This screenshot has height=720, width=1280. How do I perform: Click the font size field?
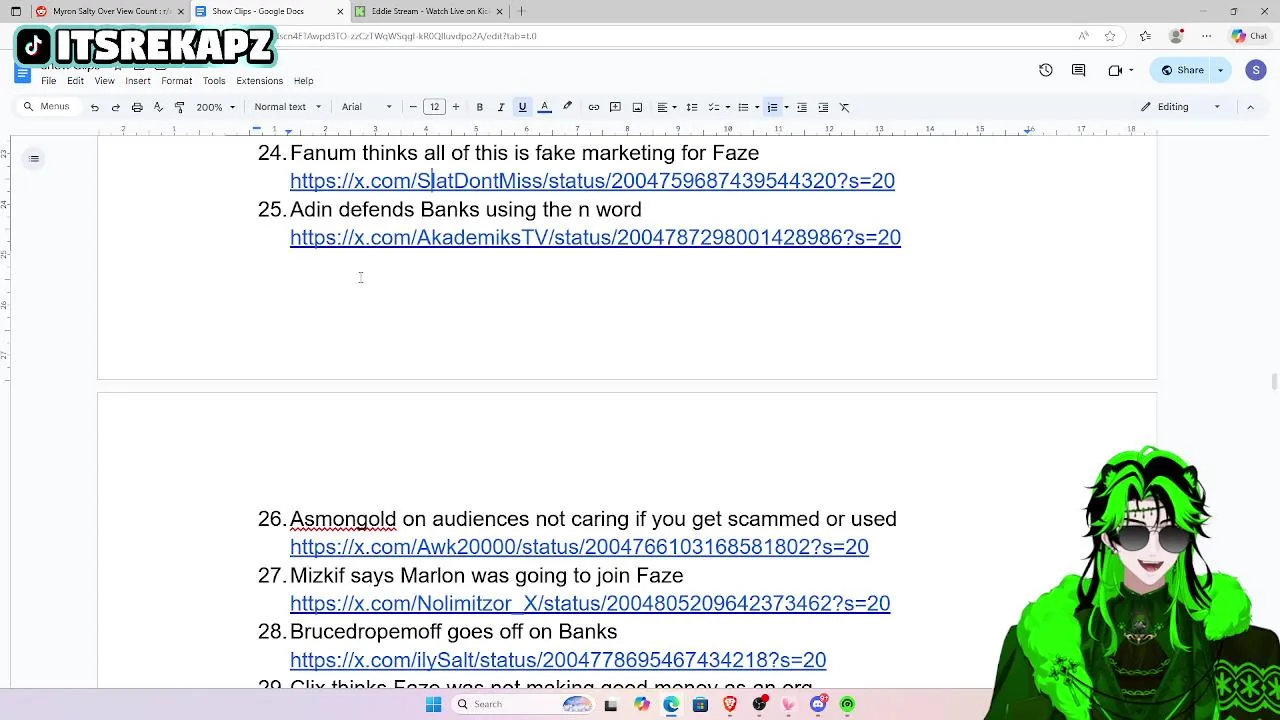click(434, 107)
